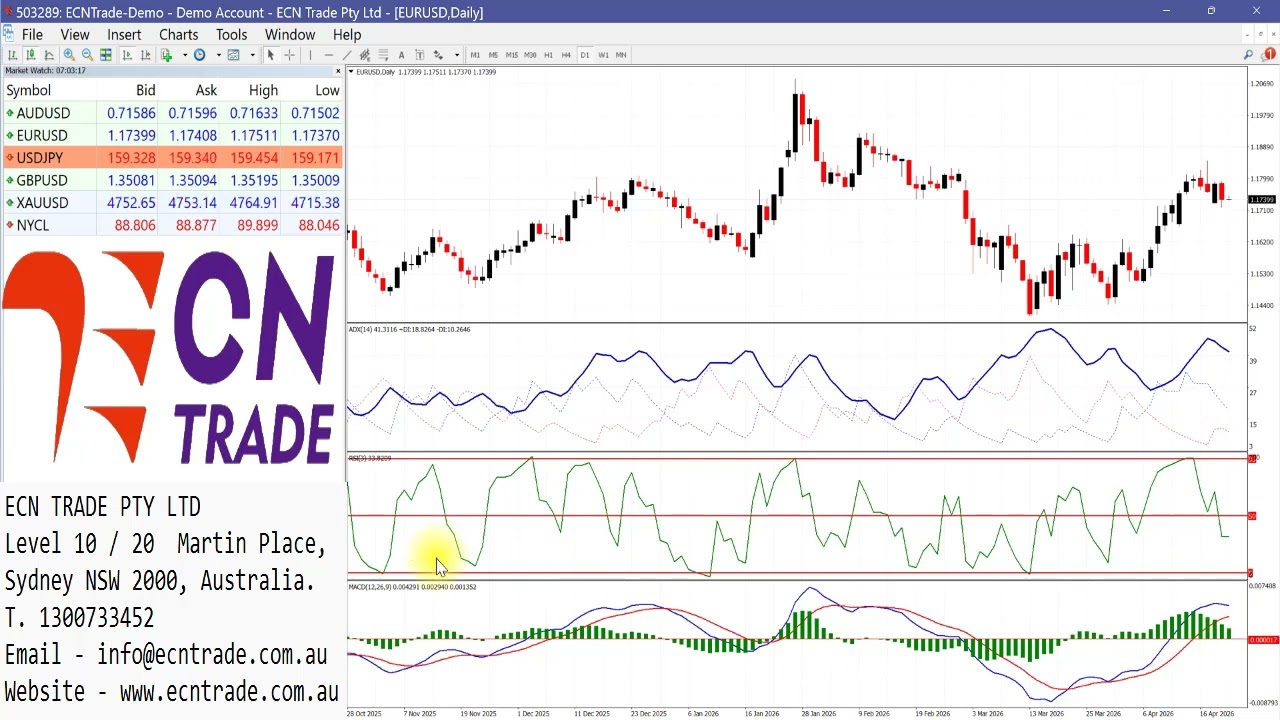1280x720 pixels.
Task: Click the Bid column header
Action: pyautogui.click(x=146, y=90)
